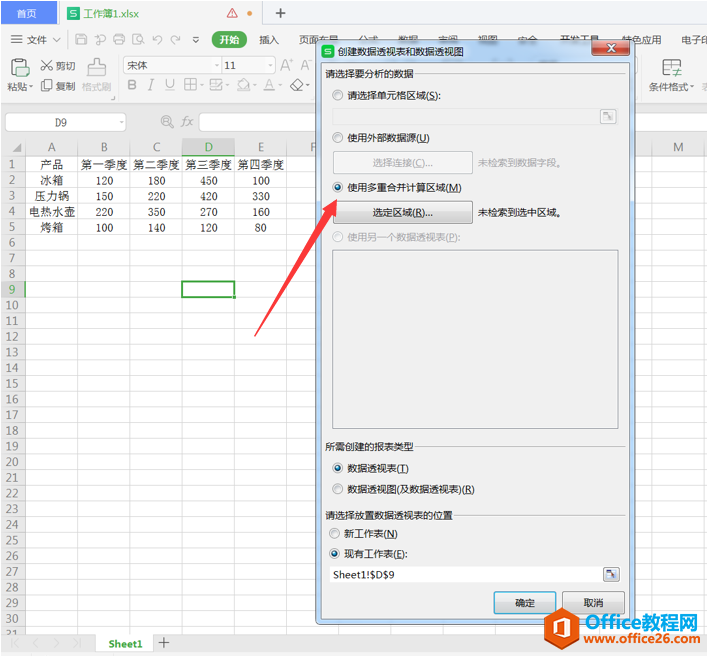This screenshot has width=707, height=656.
Task: Click the Fill Color bucket icon
Action: point(243,85)
